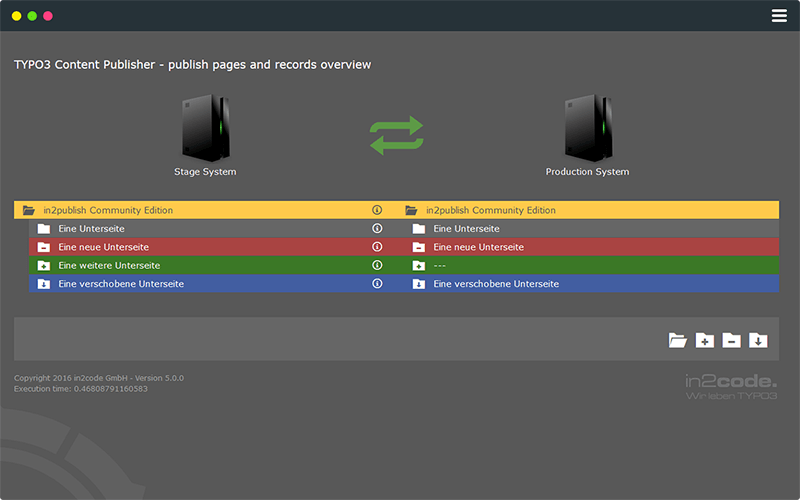
Task: Click the open folder legend icon in the footer bar
Action: click(x=678, y=340)
